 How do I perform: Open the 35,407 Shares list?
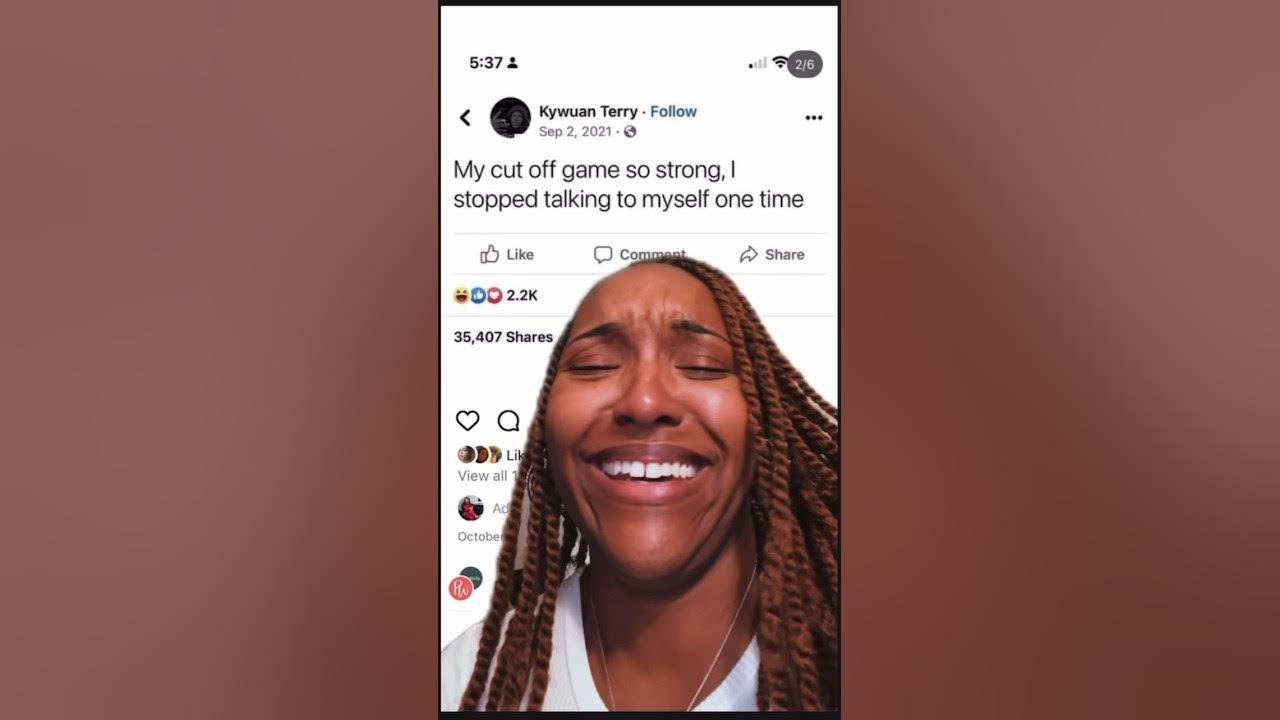[503, 337]
